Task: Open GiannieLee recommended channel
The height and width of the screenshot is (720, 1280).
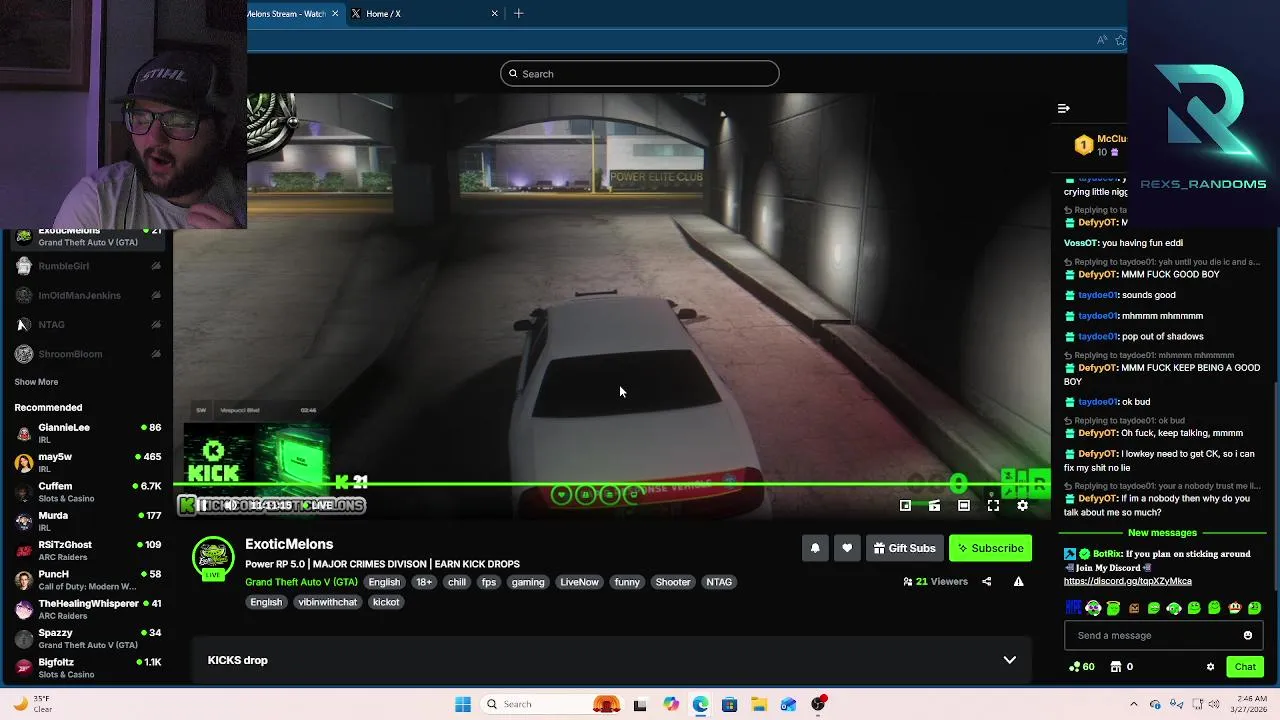Action: (x=87, y=433)
